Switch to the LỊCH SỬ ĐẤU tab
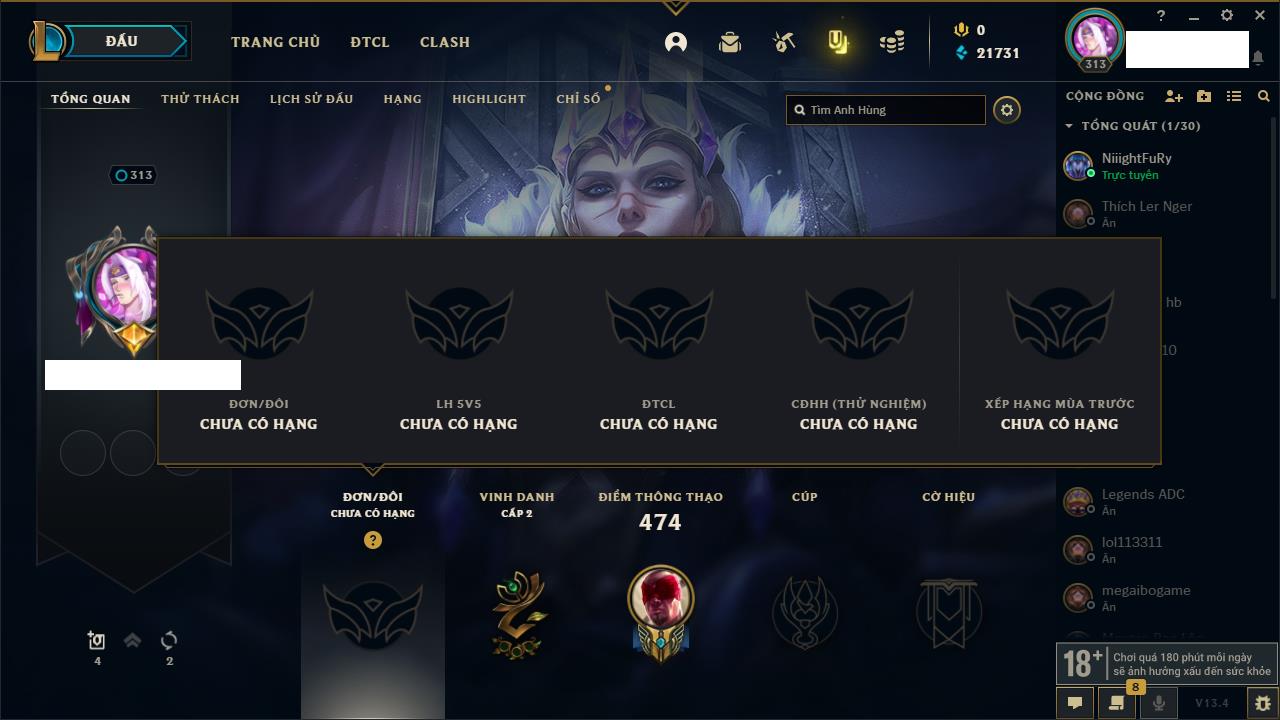Screen dimensions: 1280x720 [x=311, y=99]
